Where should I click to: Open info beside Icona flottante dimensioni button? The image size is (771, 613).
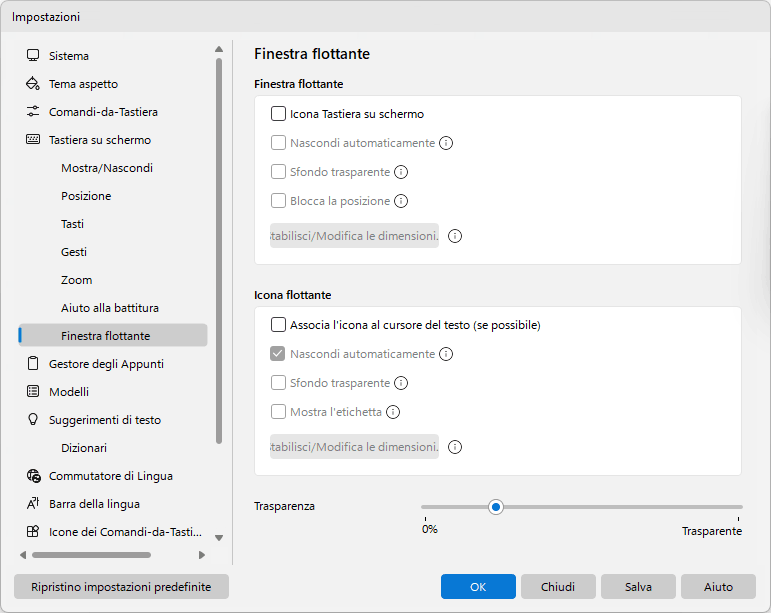click(455, 447)
